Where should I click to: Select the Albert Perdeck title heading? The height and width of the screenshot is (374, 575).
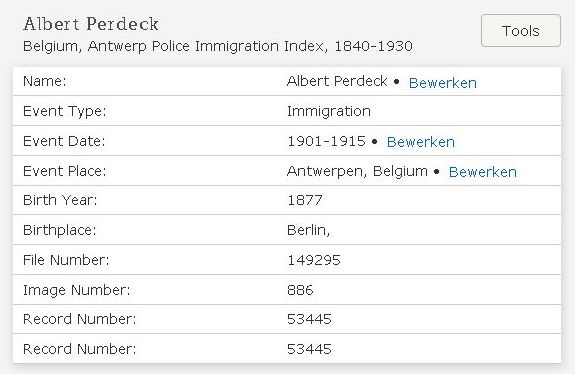91,24
